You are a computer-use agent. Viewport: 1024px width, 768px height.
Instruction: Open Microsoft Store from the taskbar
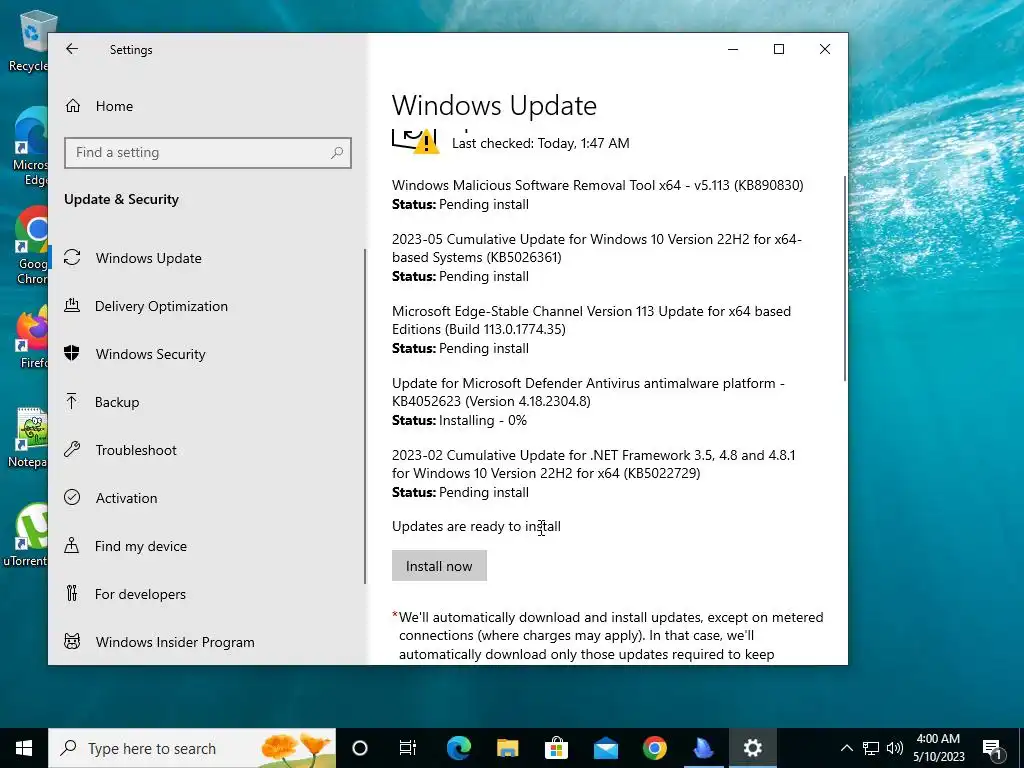tap(556, 748)
